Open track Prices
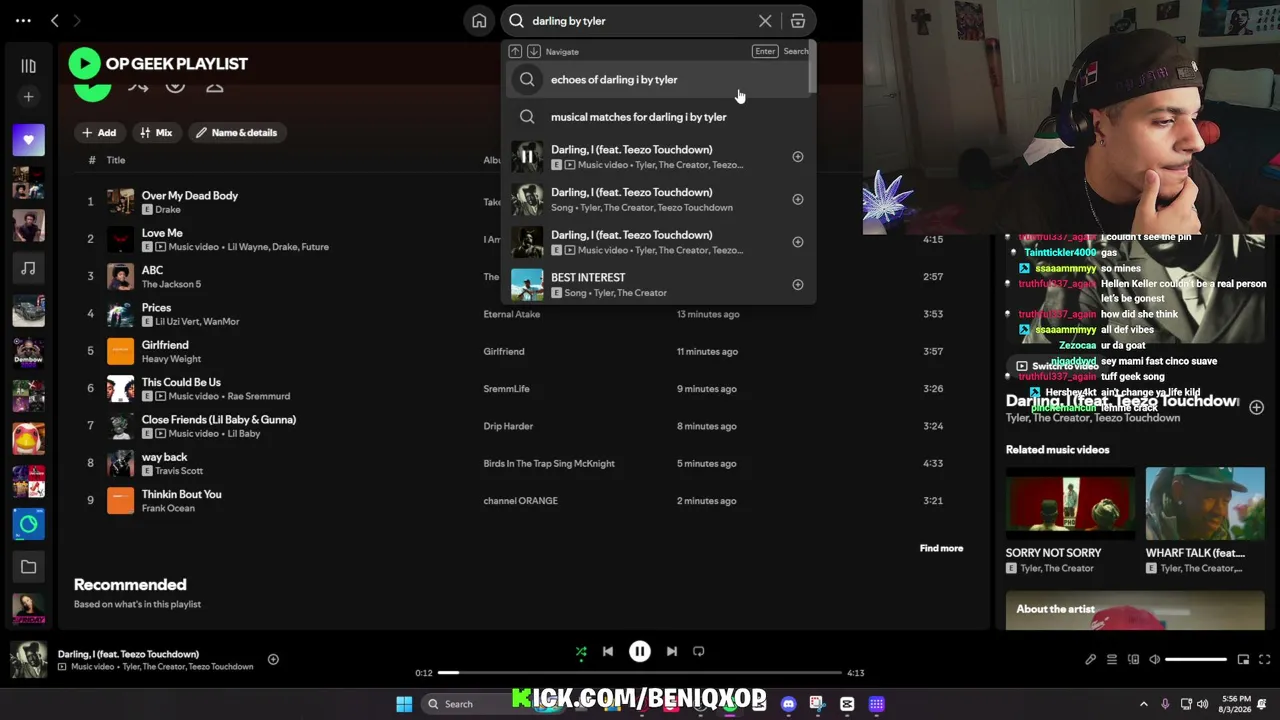 [x=156, y=308]
